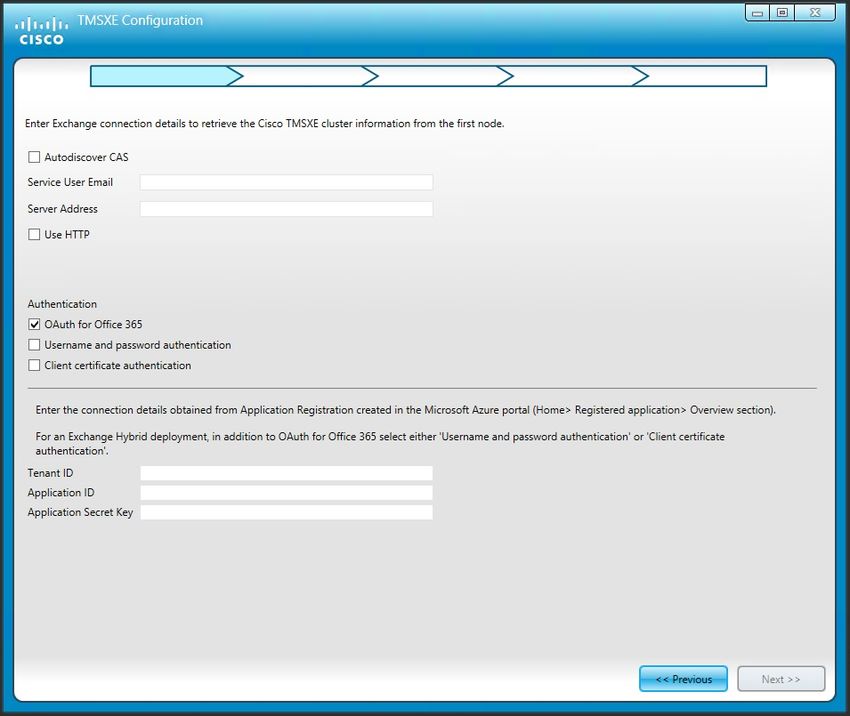Viewport: 850px width, 716px height.
Task: Minimize the TMSXE Configuration window
Action: pos(757,12)
